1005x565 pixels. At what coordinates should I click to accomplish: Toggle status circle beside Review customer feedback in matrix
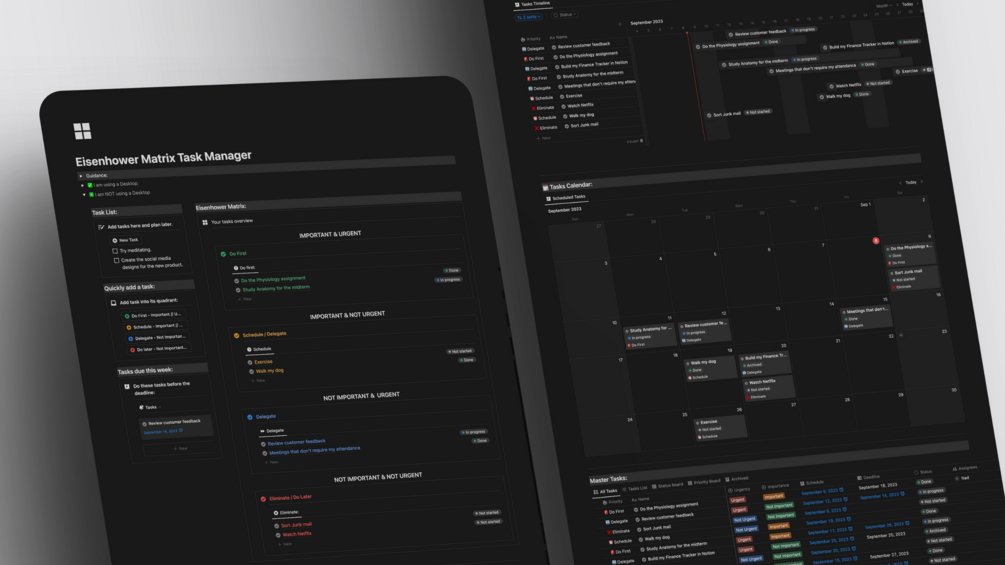pyautogui.click(x=263, y=444)
